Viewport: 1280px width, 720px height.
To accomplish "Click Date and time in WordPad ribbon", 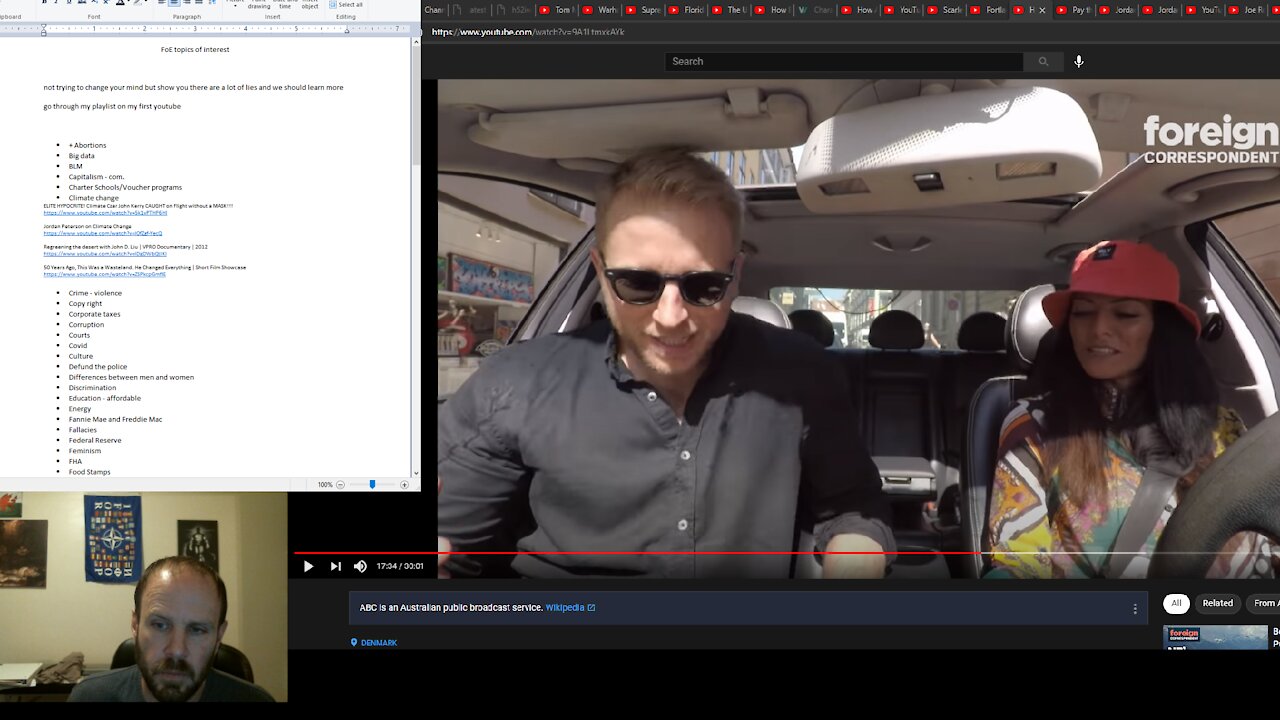I will coord(285,4).
